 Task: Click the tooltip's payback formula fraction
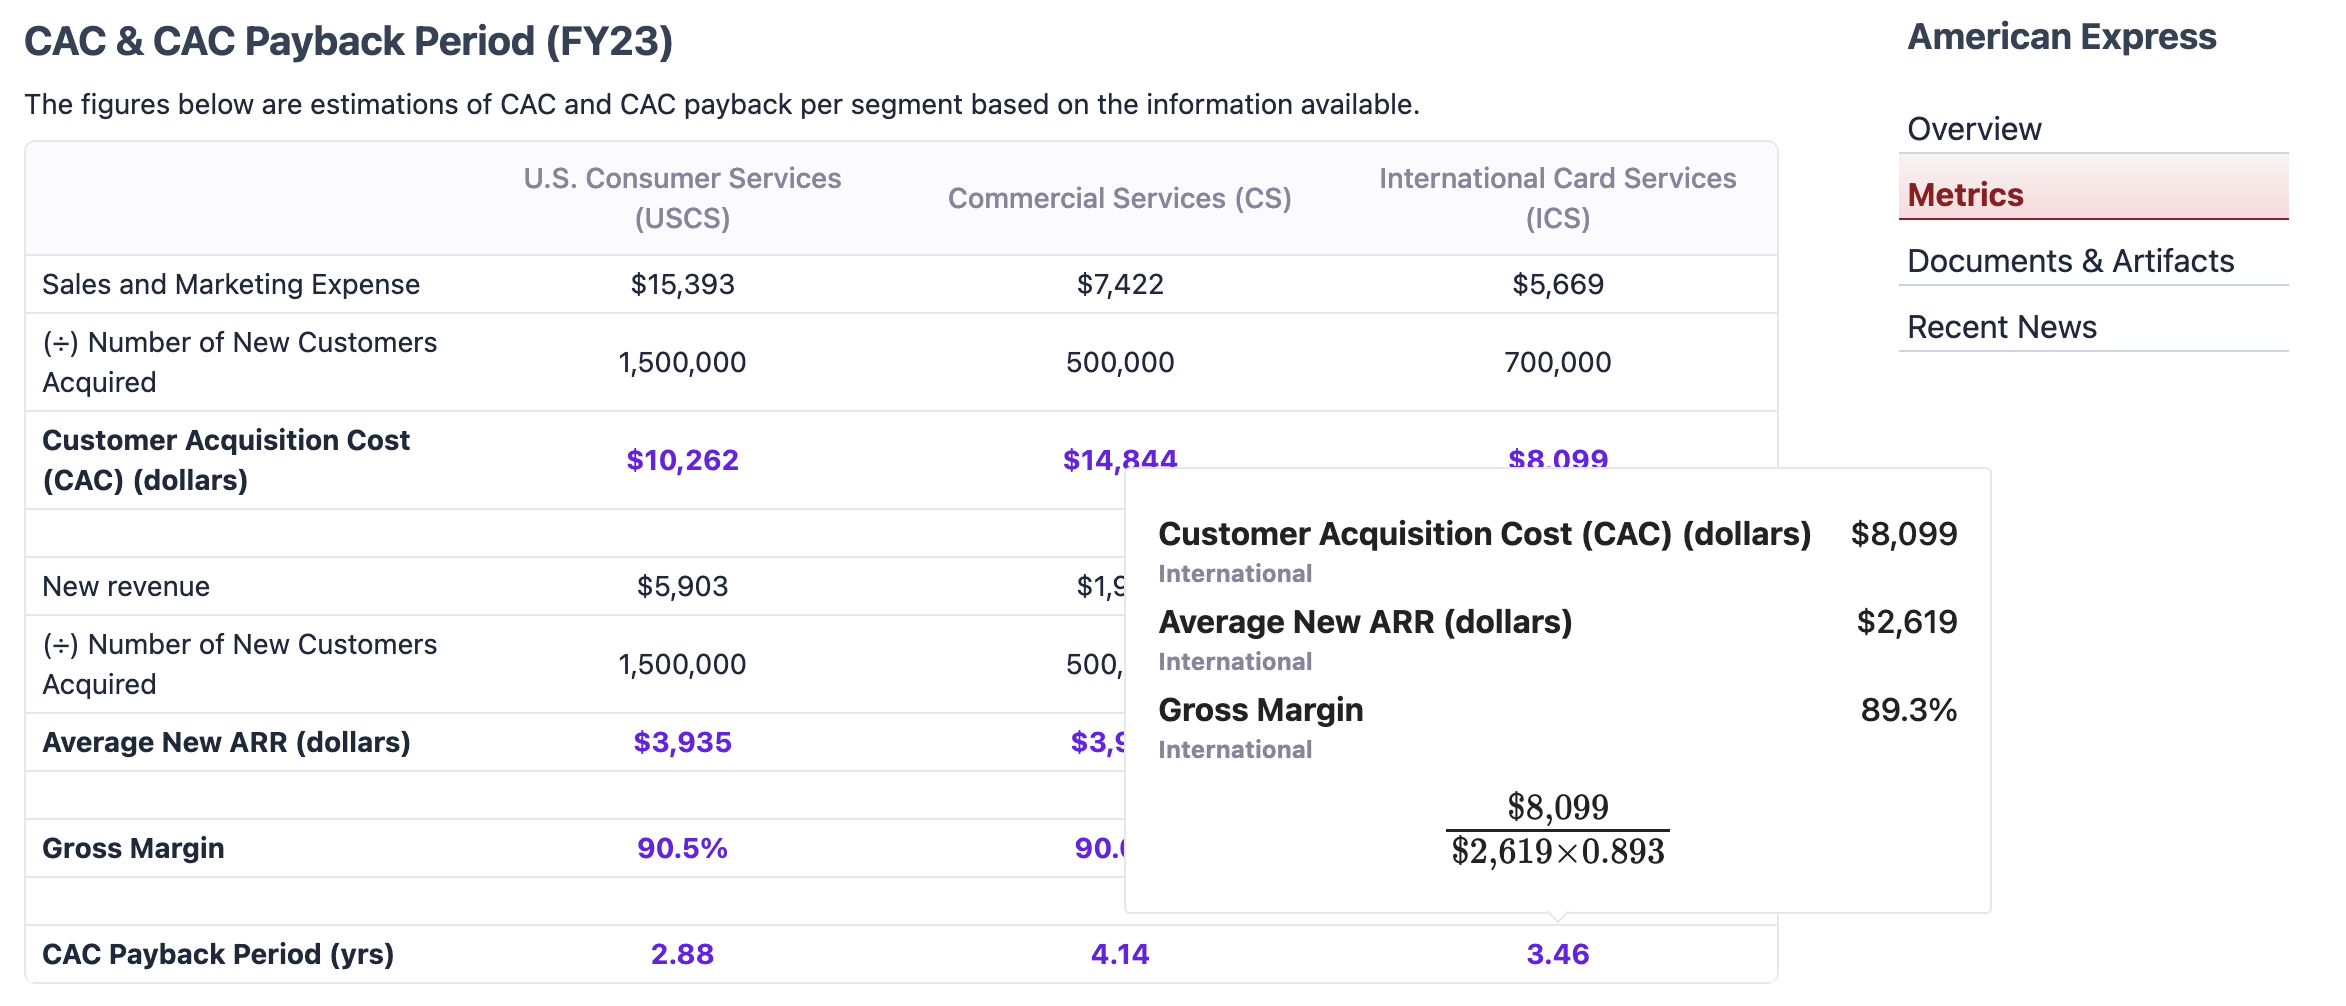click(x=1557, y=829)
